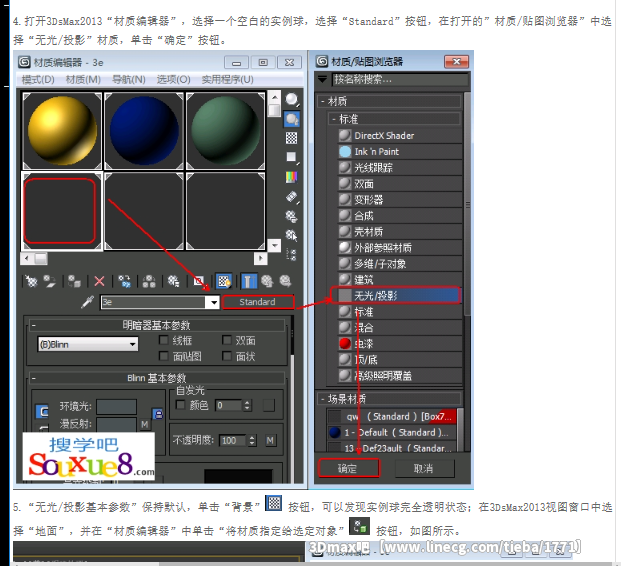The image size is (621, 566).
Task: Click the ambient-diffuse lock icon
Action: coord(158,414)
